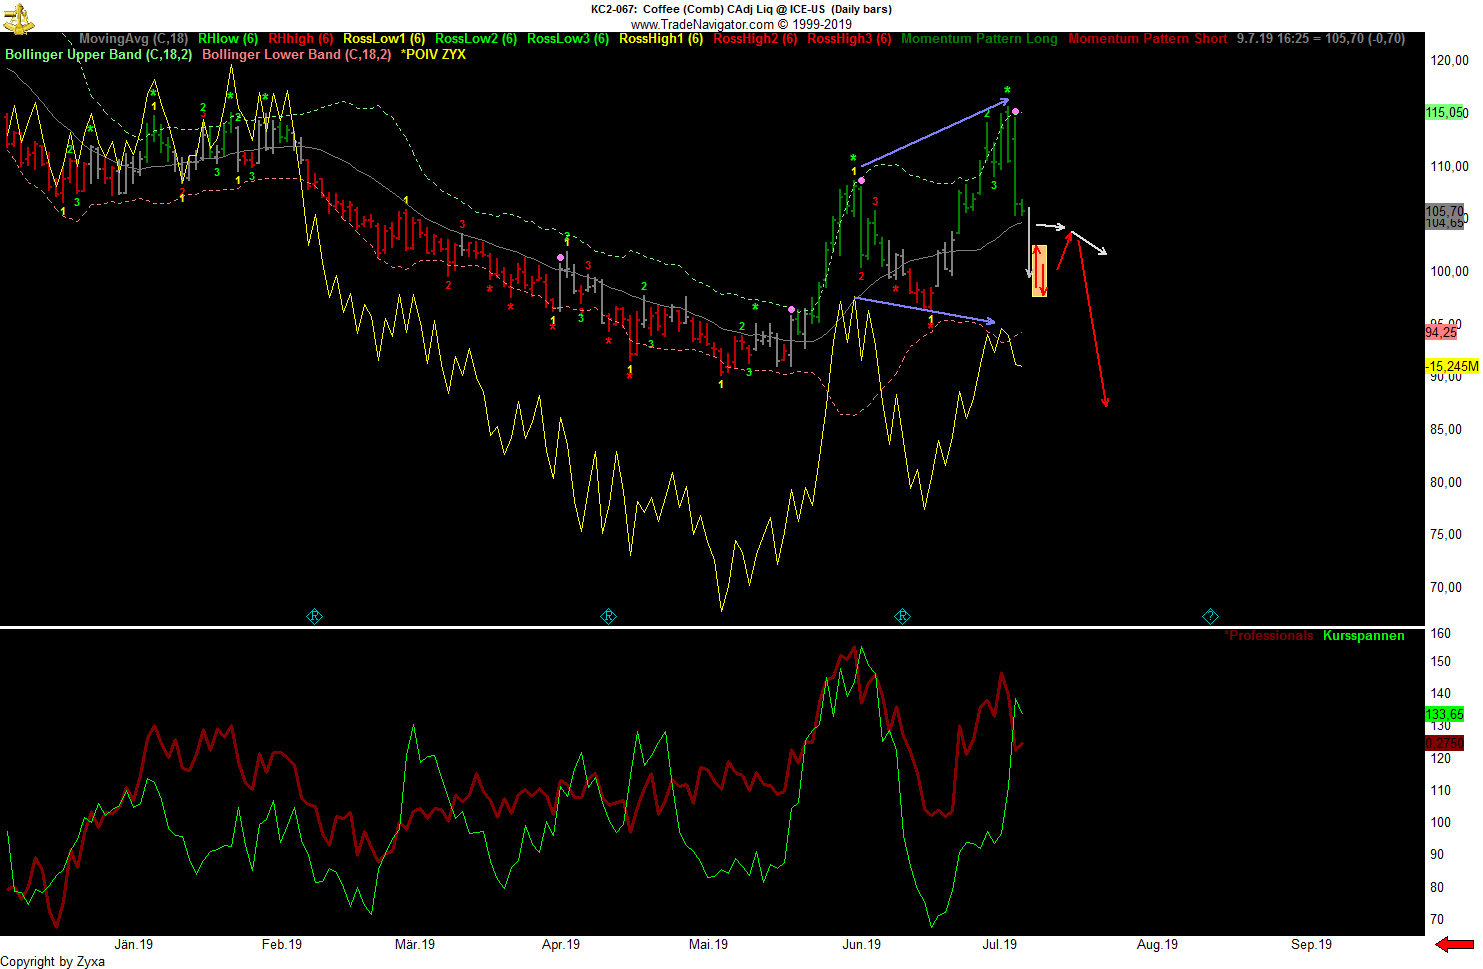This screenshot has height=969, width=1483.
Task: Click the Kursspannen label in lower pane
Action: (1363, 636)
